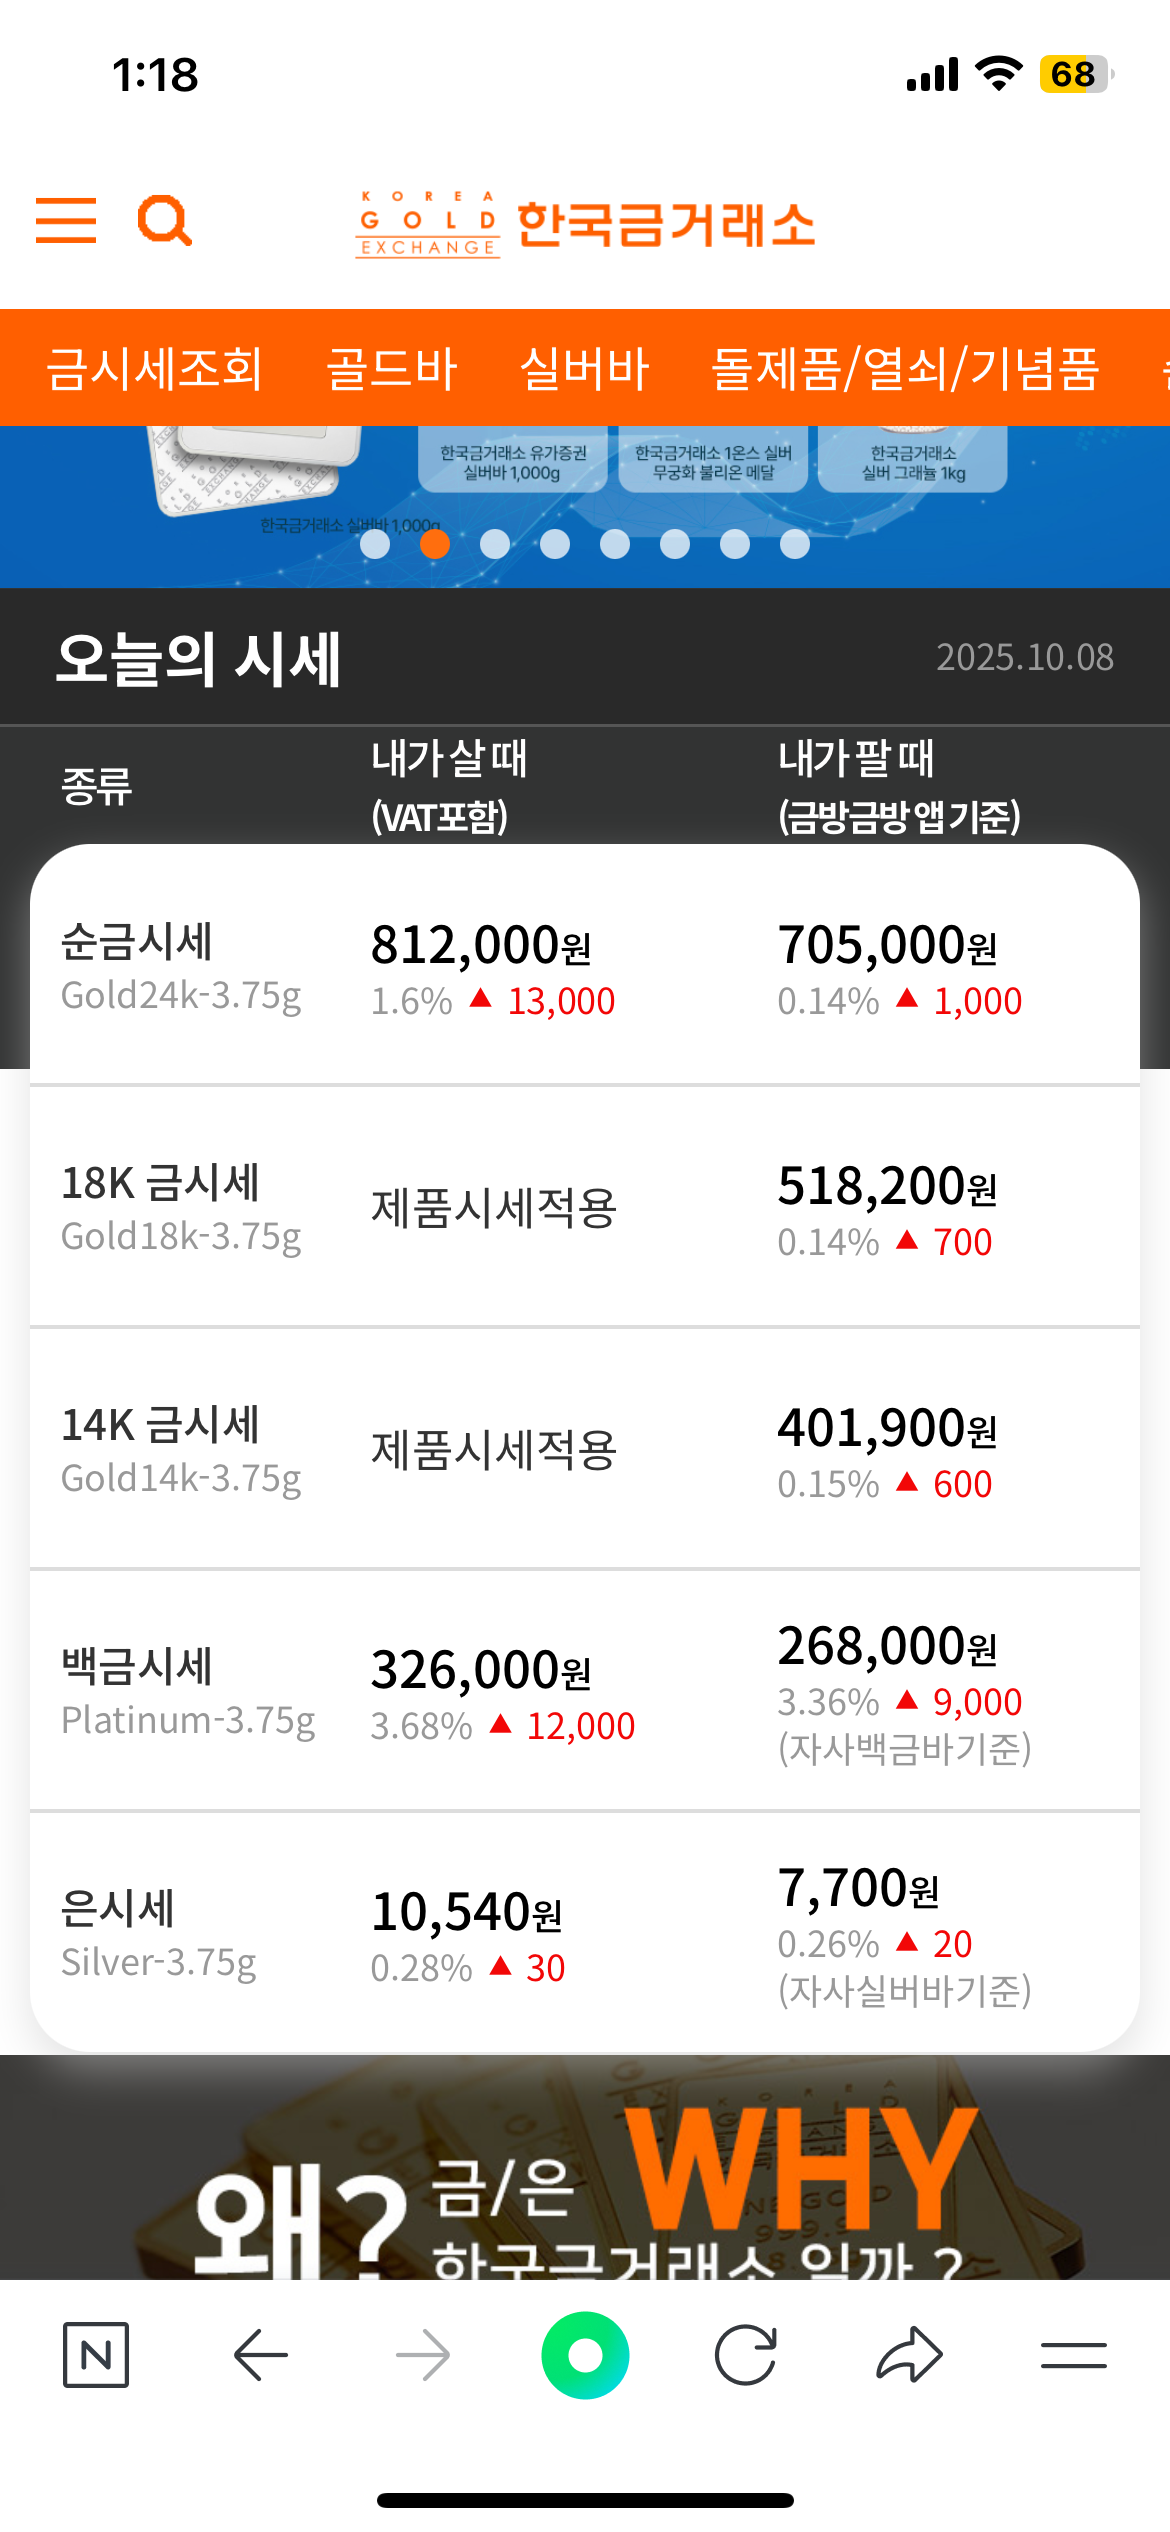Select the 골드바 menu tab
The image size is (1170, 2532).
coord(392,368)
